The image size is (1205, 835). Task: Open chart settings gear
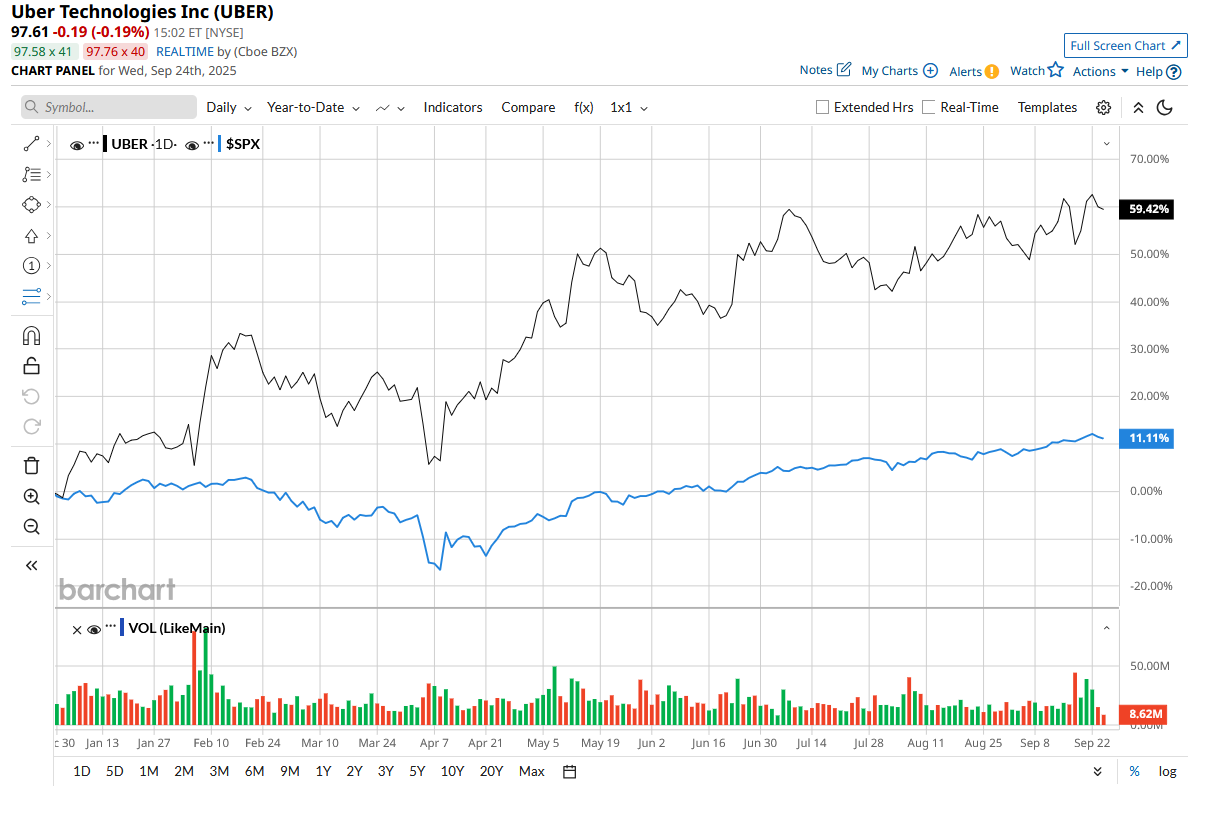coord(1103,107)
